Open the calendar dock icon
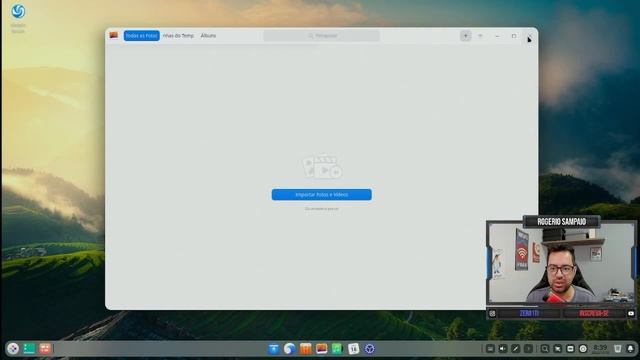640x360 pixels. point(353,349)
